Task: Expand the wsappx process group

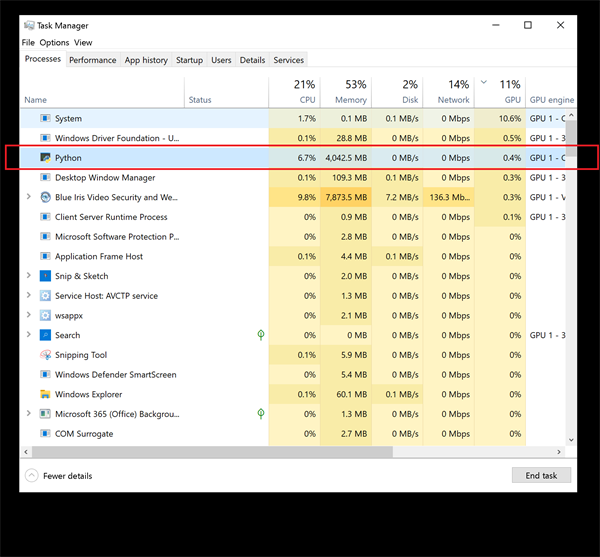Action: pyautogui.click(x=29, y=315)
